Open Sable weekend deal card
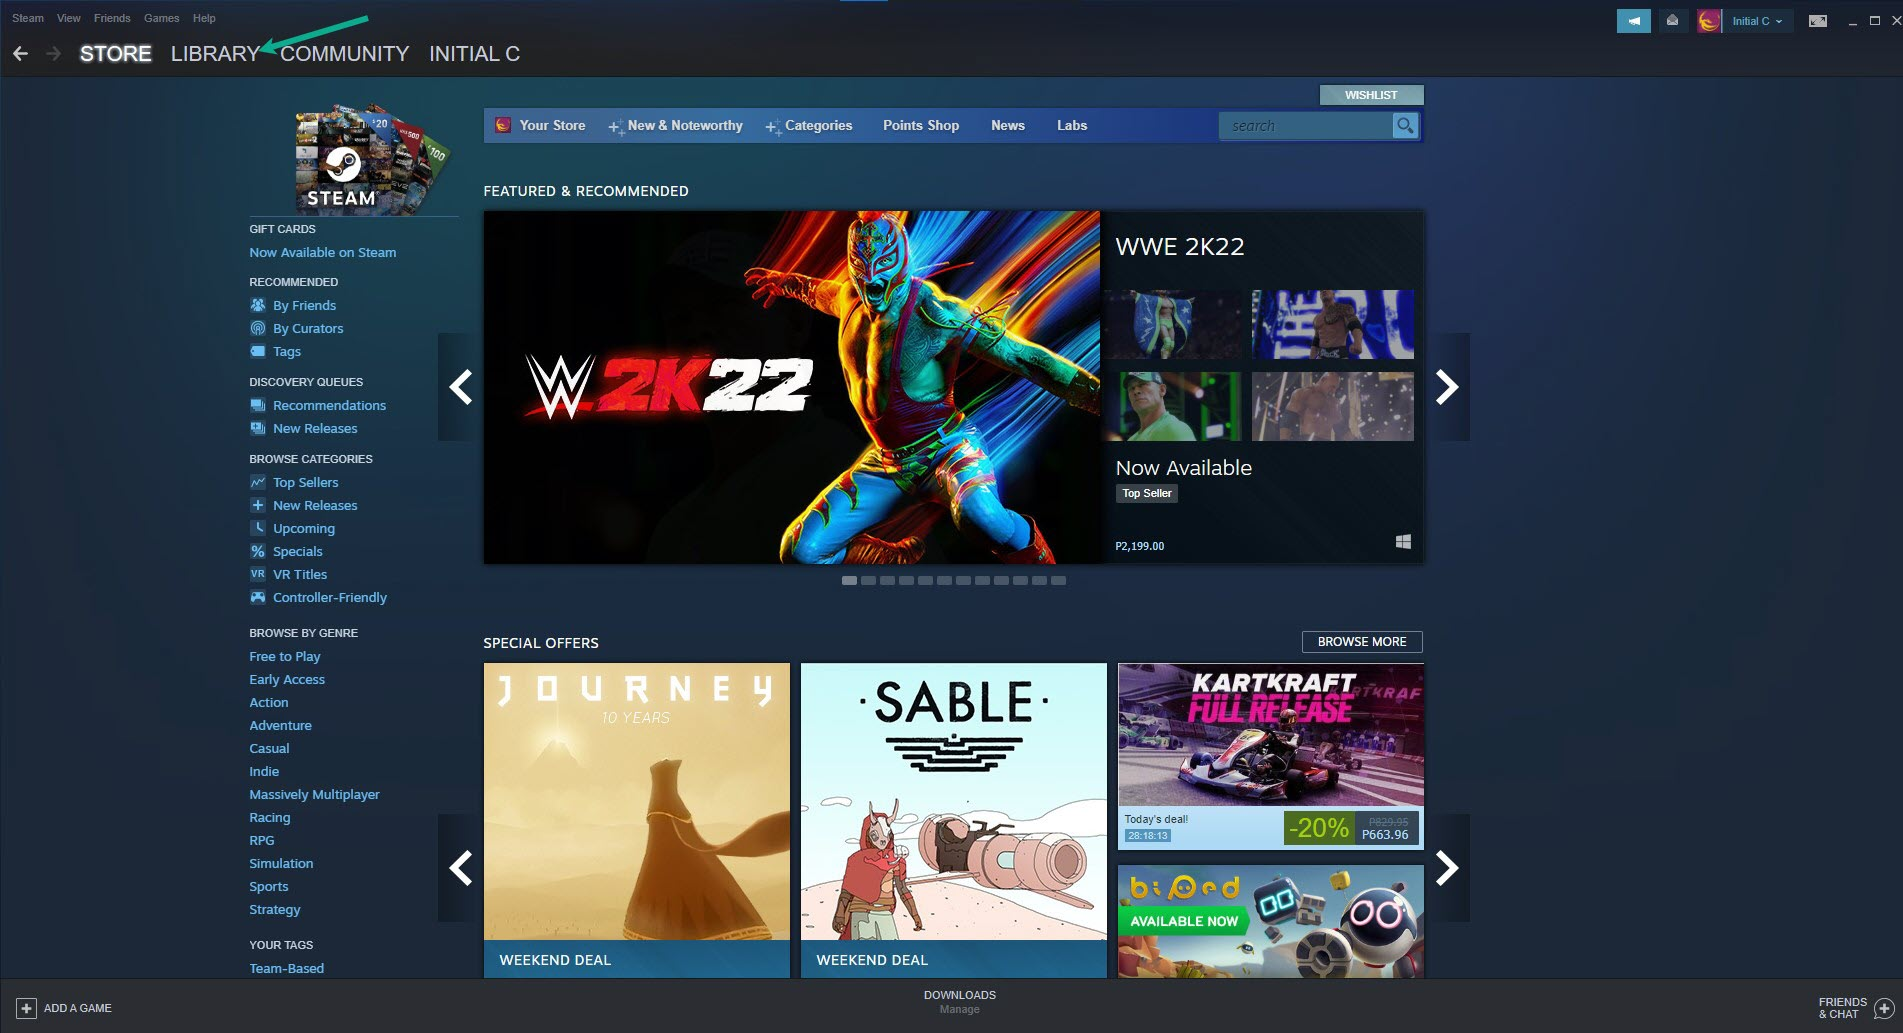The image size is (1903, 1033). 954,820
